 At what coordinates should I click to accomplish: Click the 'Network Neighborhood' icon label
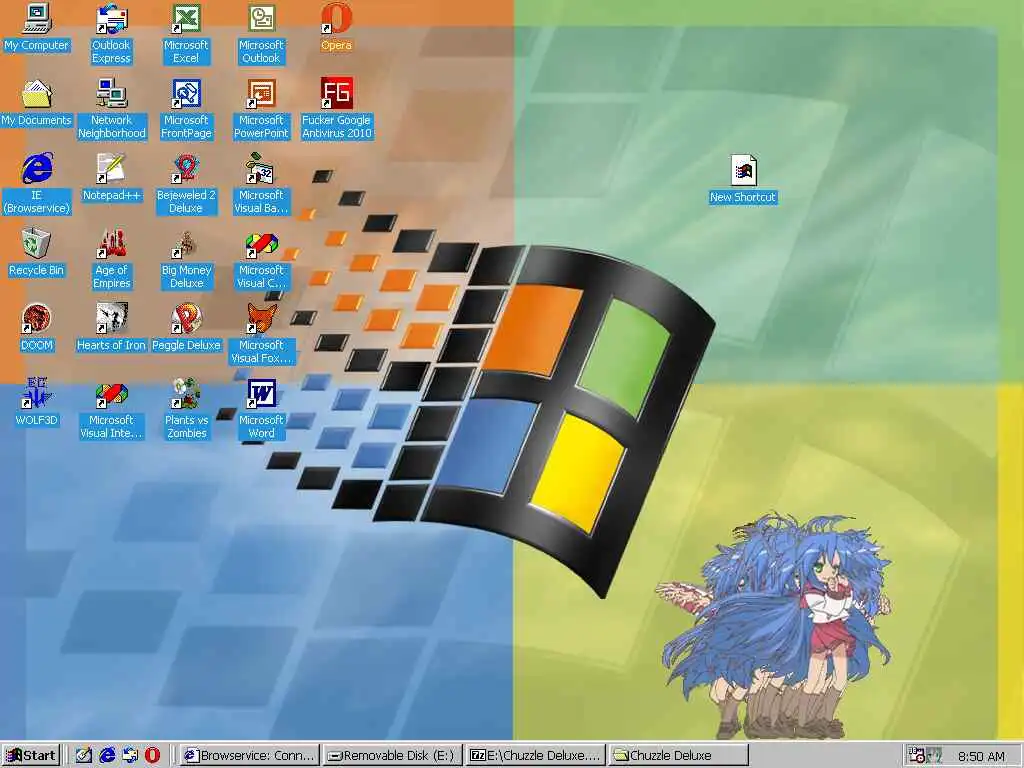pos(112,127)
